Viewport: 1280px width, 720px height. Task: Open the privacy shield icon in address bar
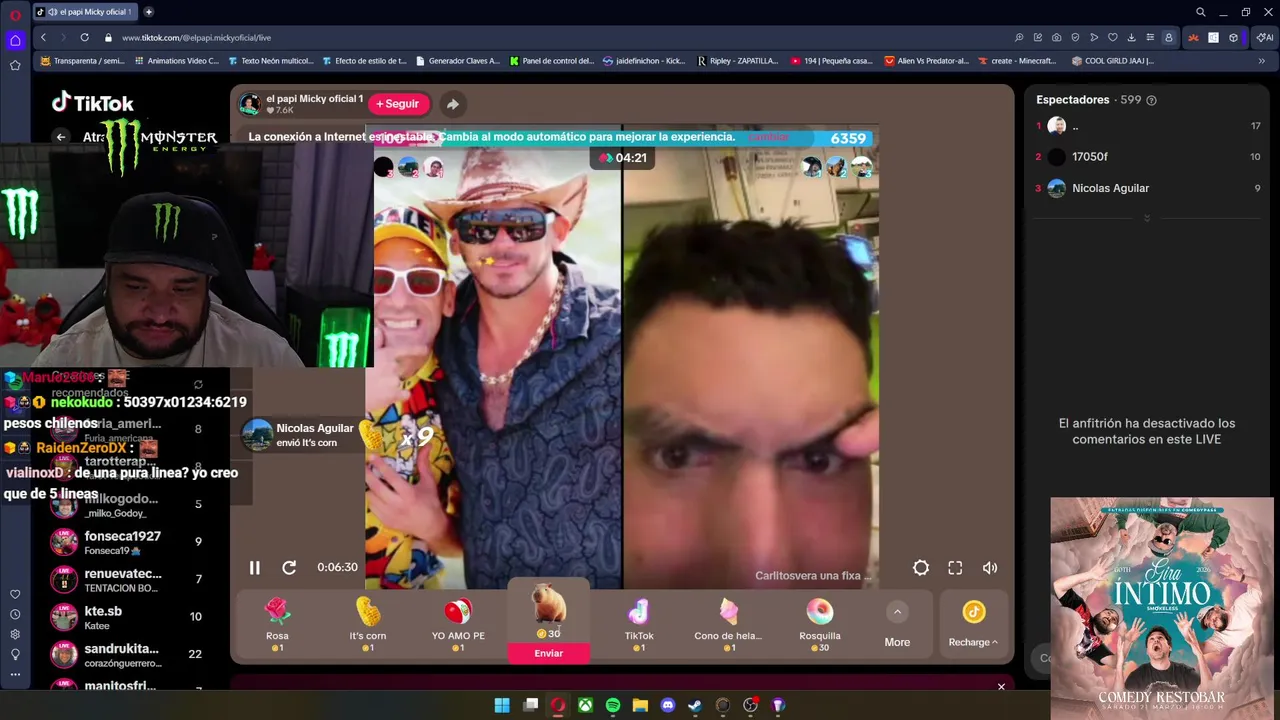point(1076,37)
